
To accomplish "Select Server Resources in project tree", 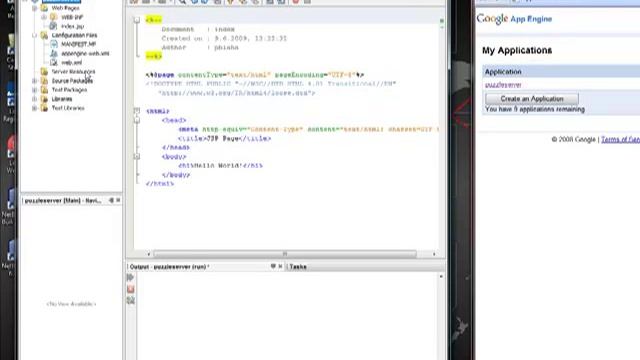I will click(73, 72).
